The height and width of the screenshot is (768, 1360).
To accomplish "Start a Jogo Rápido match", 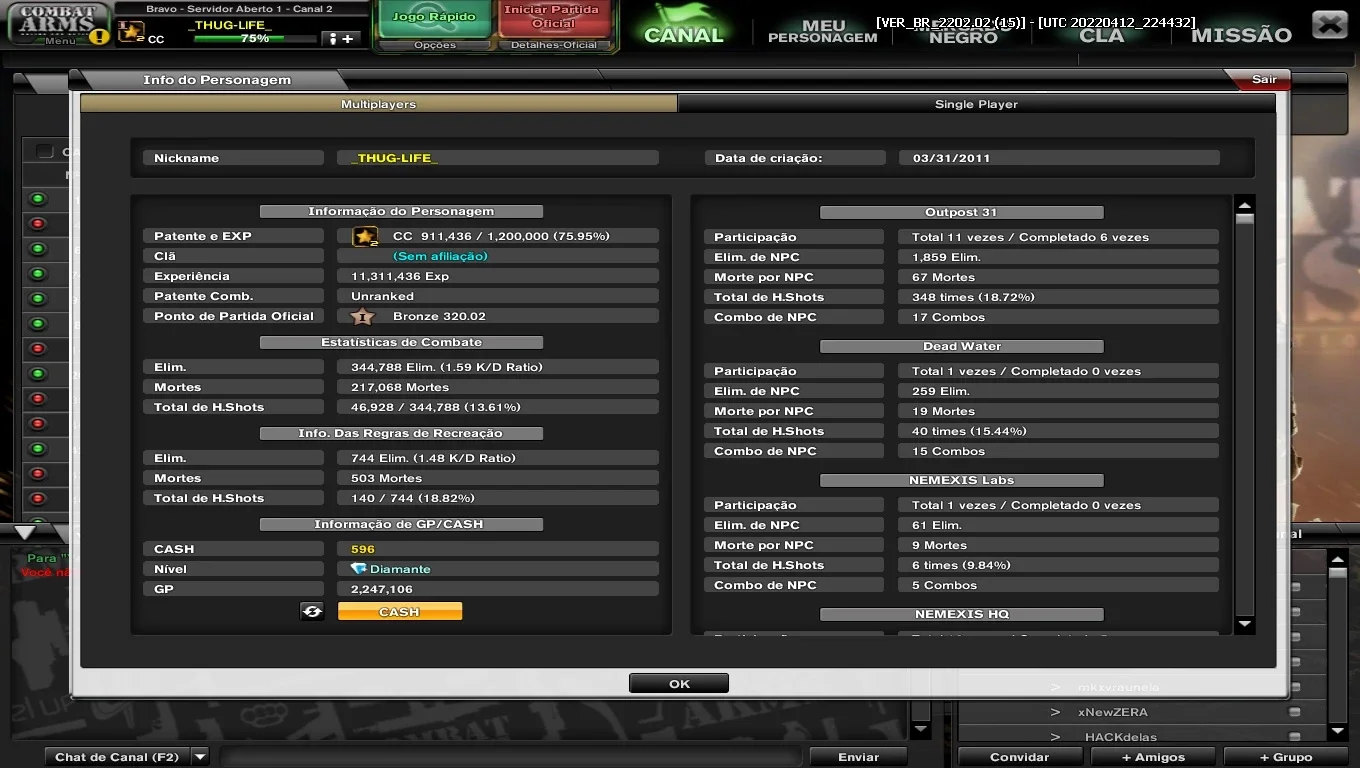I will pos(434,18).
